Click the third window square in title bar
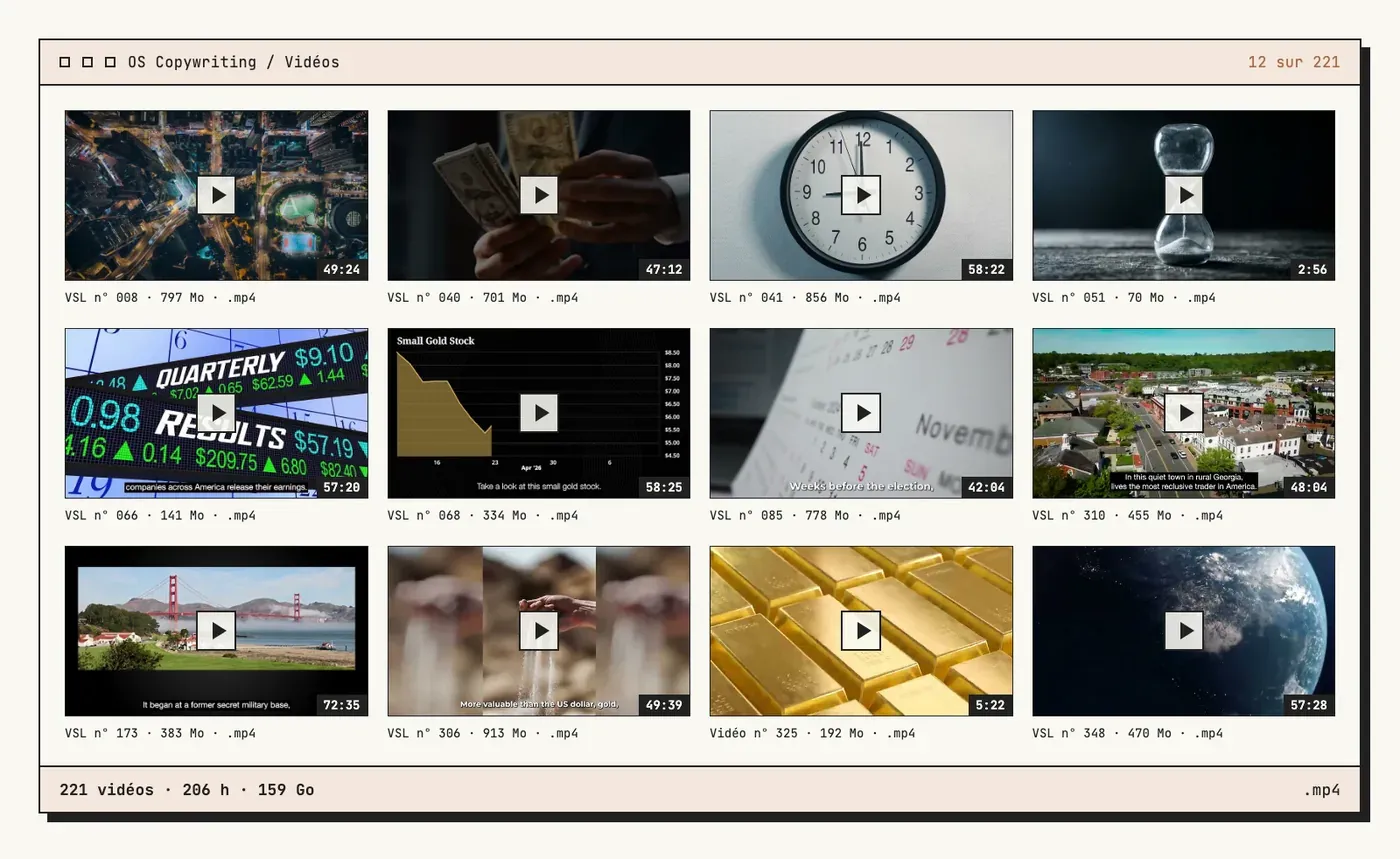1400x859 pixels. pyautogui.click(x=110, y=62)
